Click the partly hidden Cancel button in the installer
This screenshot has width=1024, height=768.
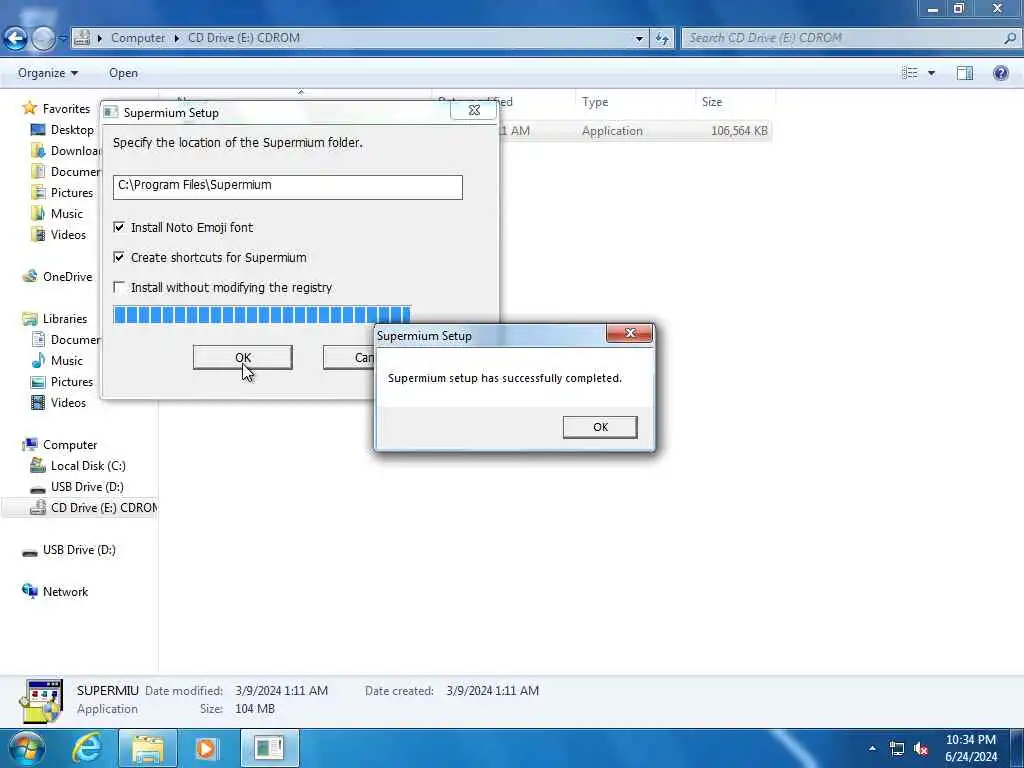(349, 357)
